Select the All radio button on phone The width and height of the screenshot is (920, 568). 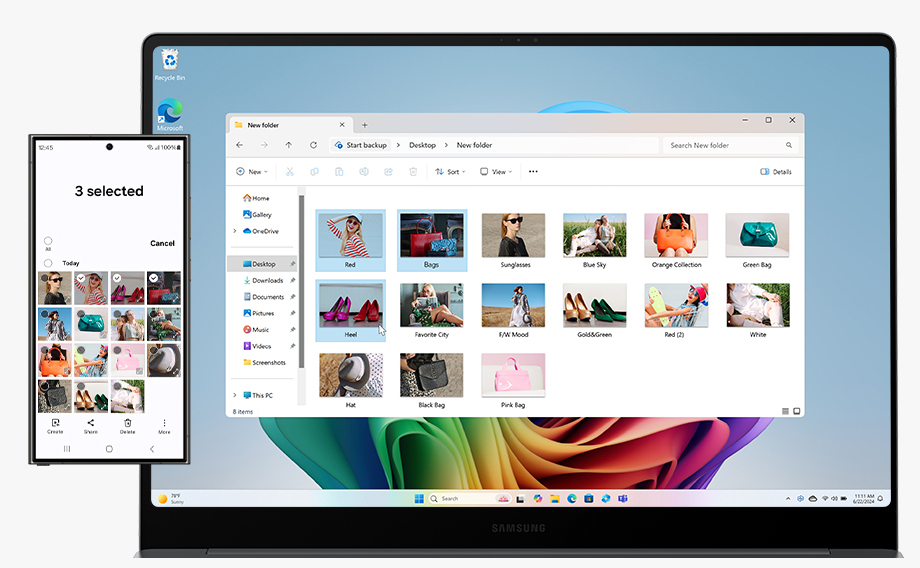point(48,241)
